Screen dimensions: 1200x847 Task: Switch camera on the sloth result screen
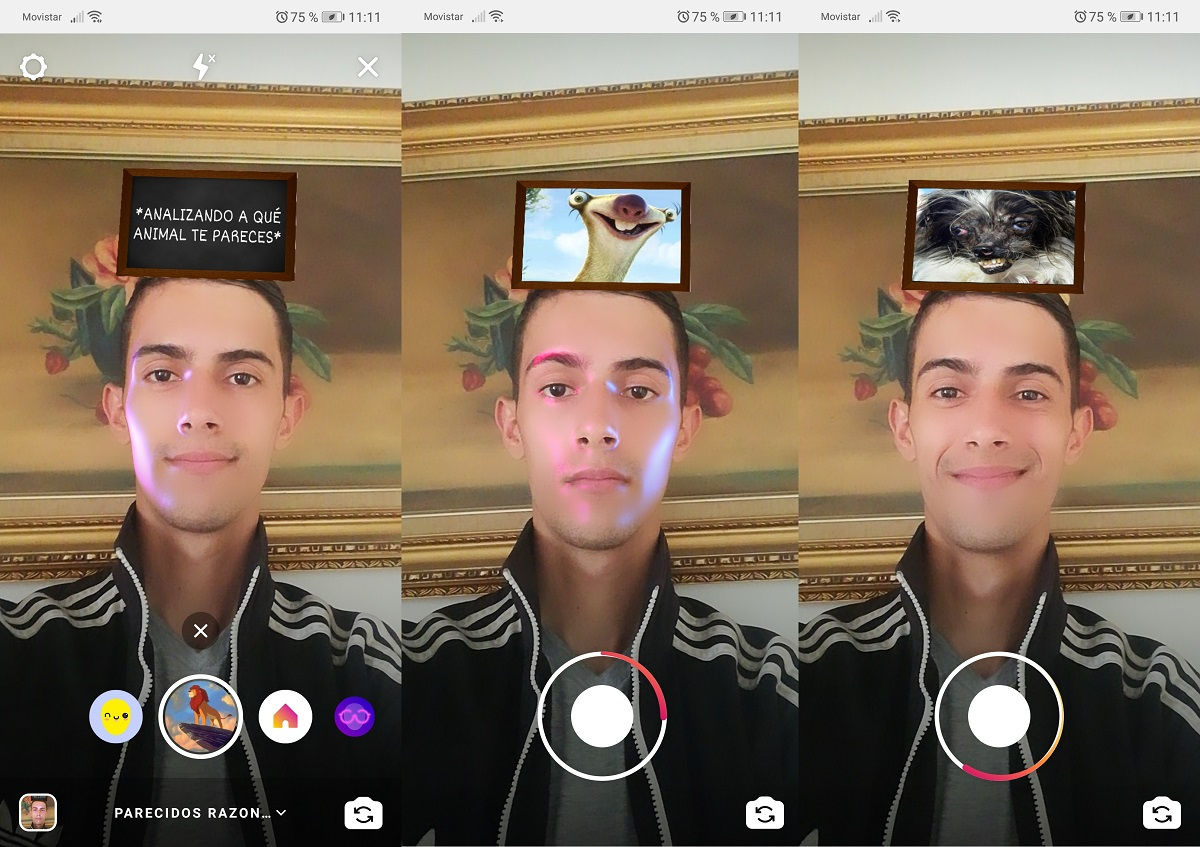pyautogui.click(x=765, y=814)
